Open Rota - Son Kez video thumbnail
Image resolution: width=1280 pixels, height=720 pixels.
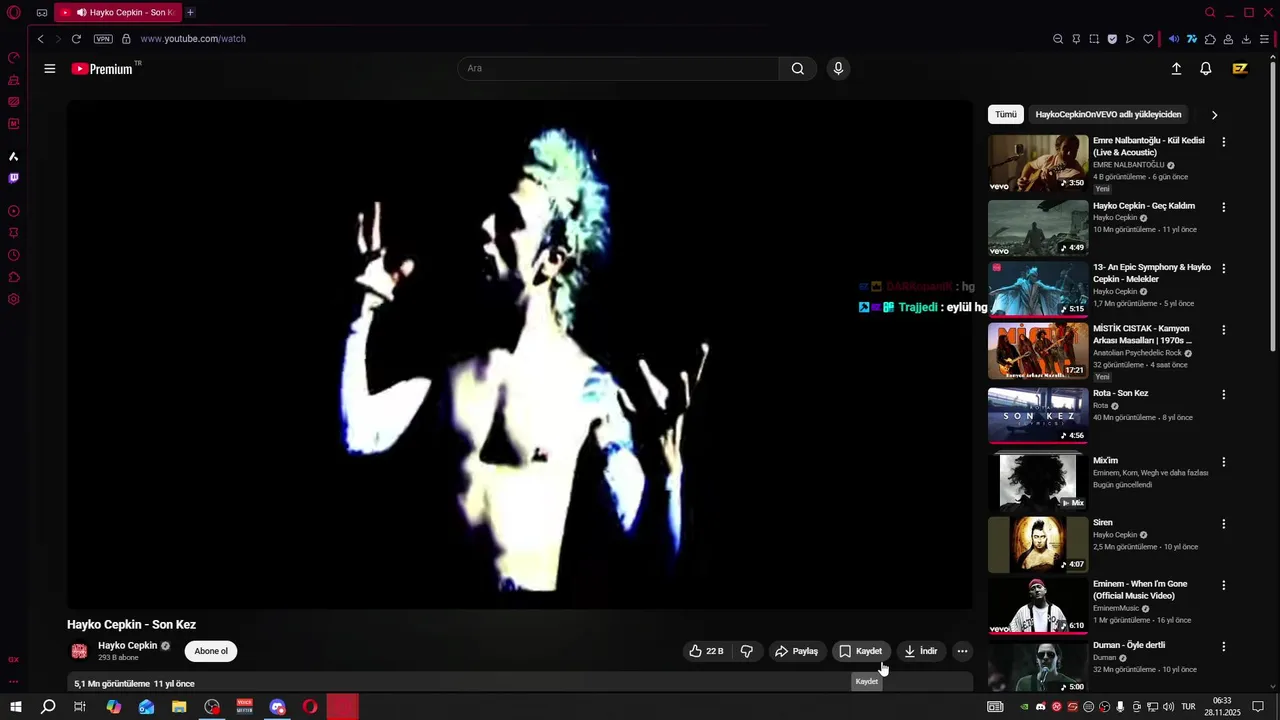coord(1038,415)
